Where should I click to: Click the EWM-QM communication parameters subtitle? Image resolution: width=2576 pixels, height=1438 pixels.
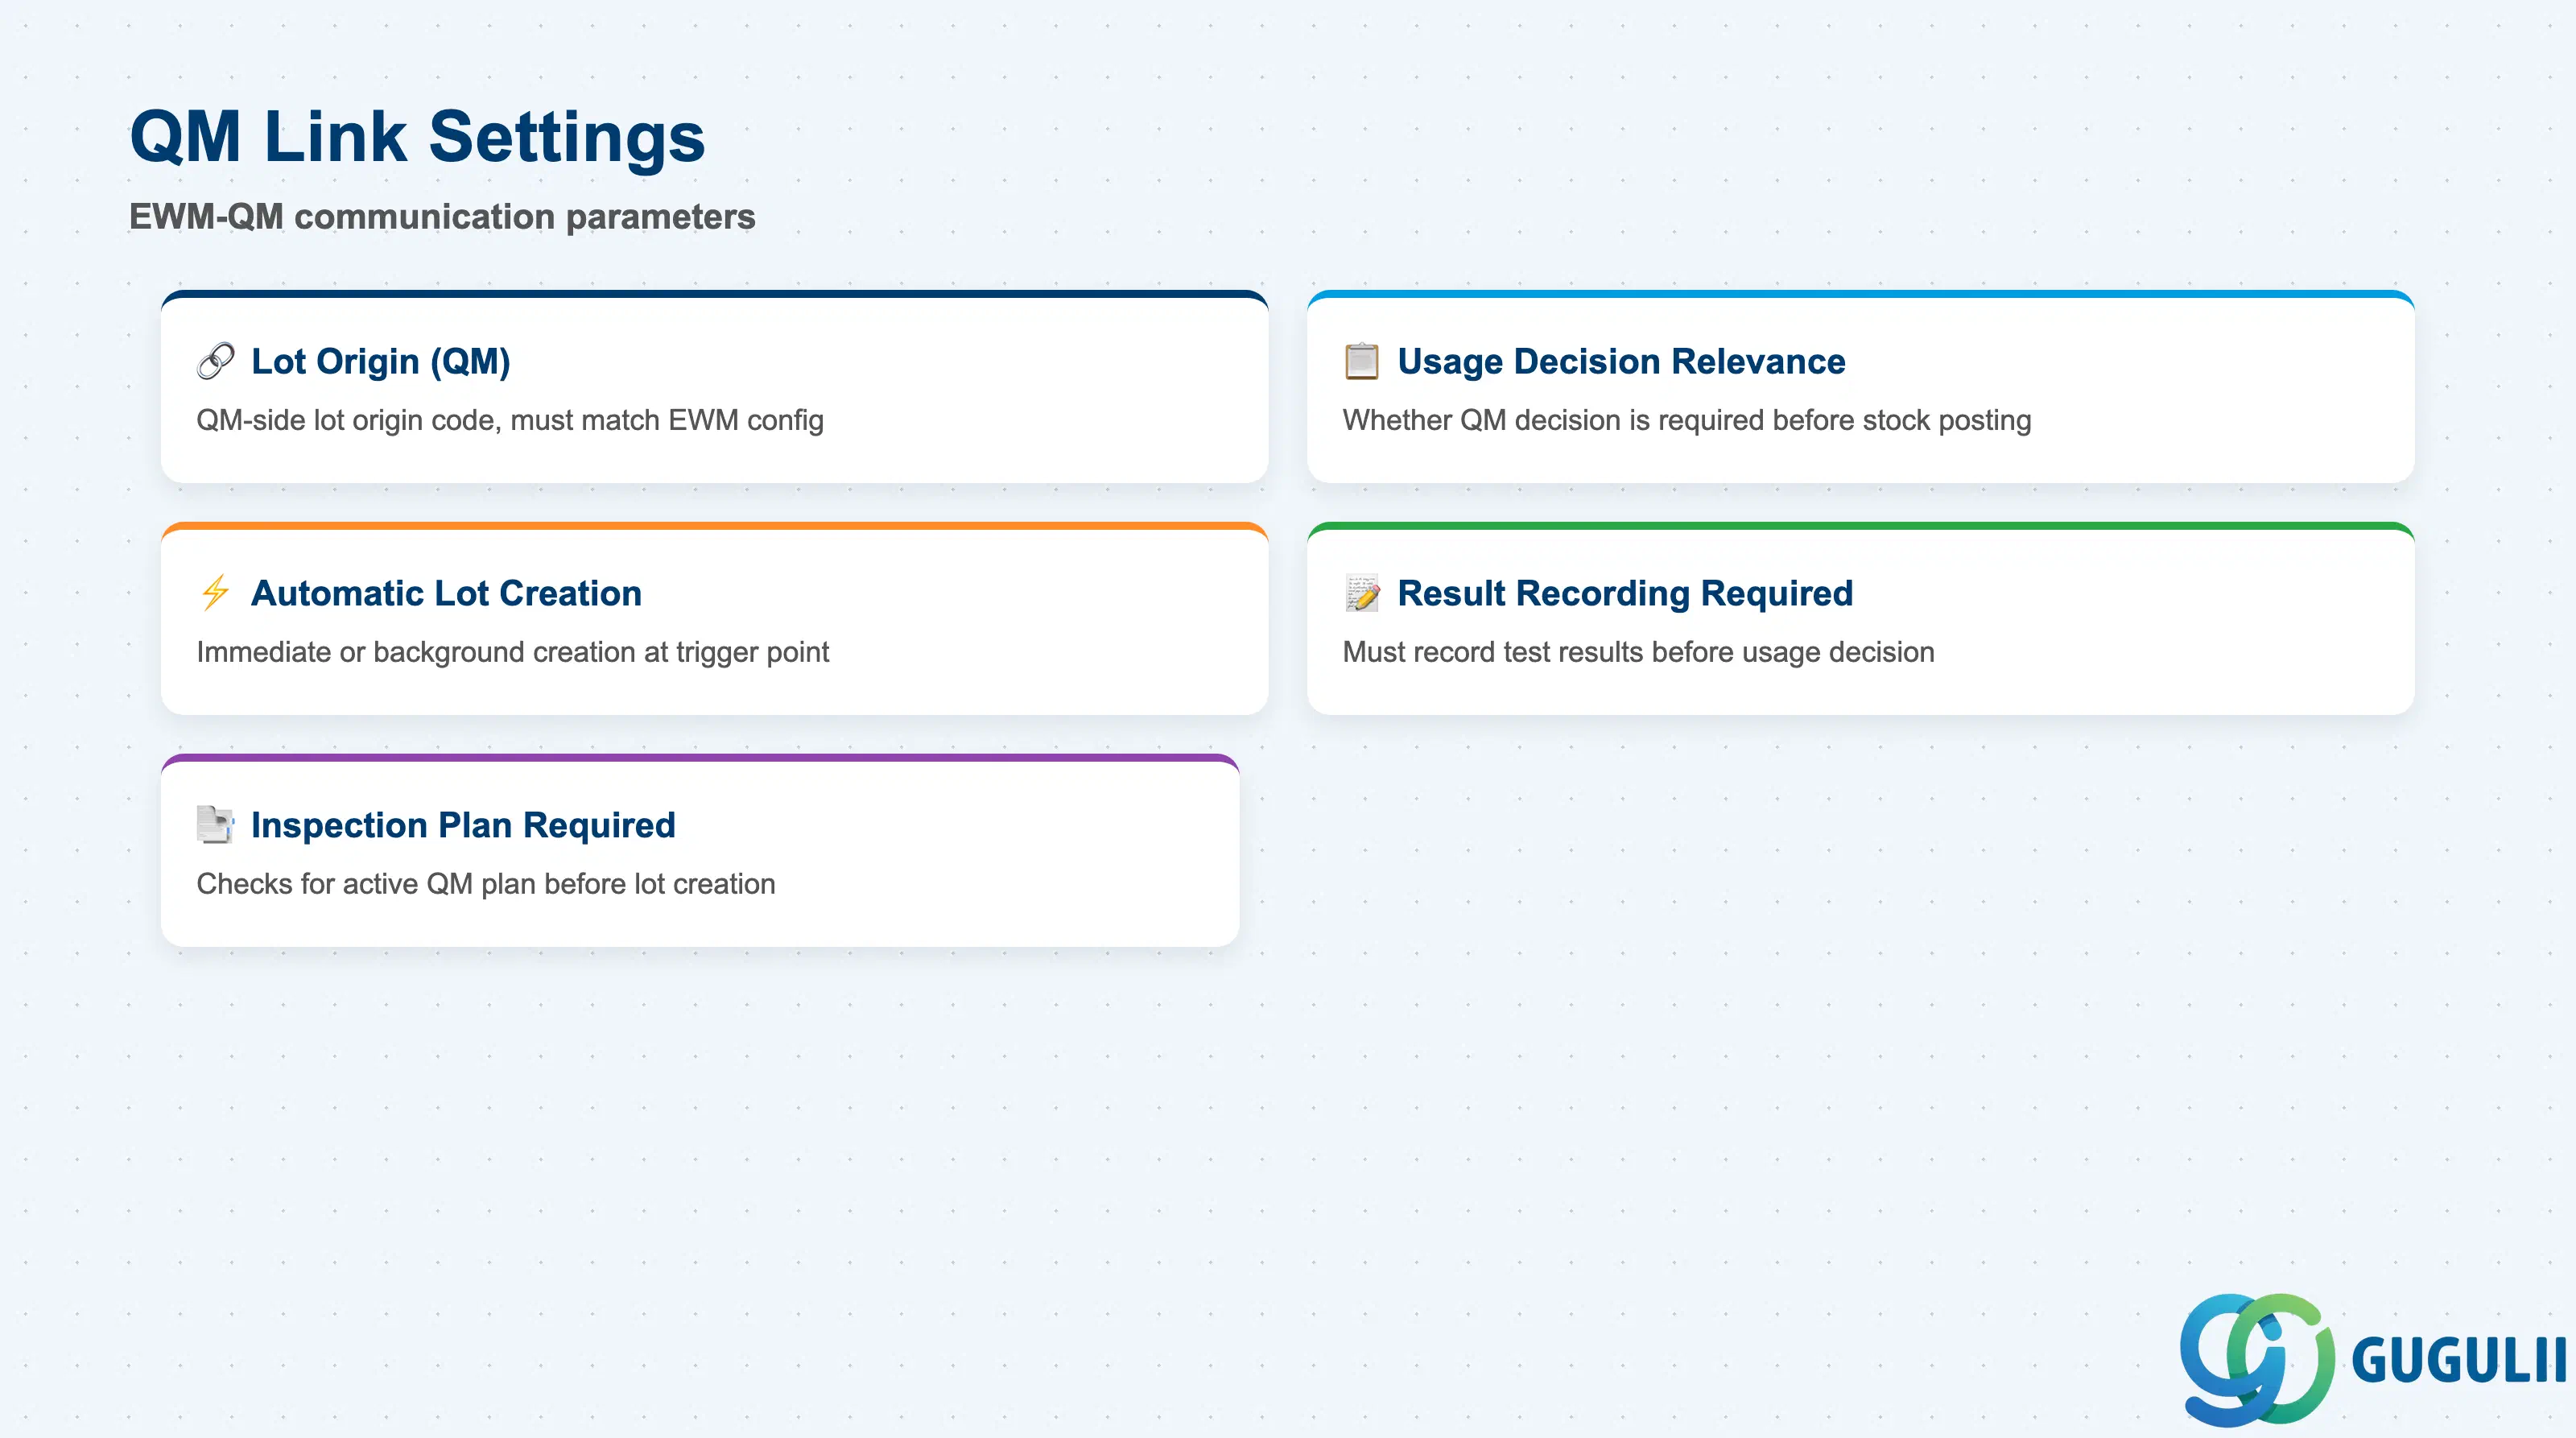pyautogui.click(x=442, y=216)
